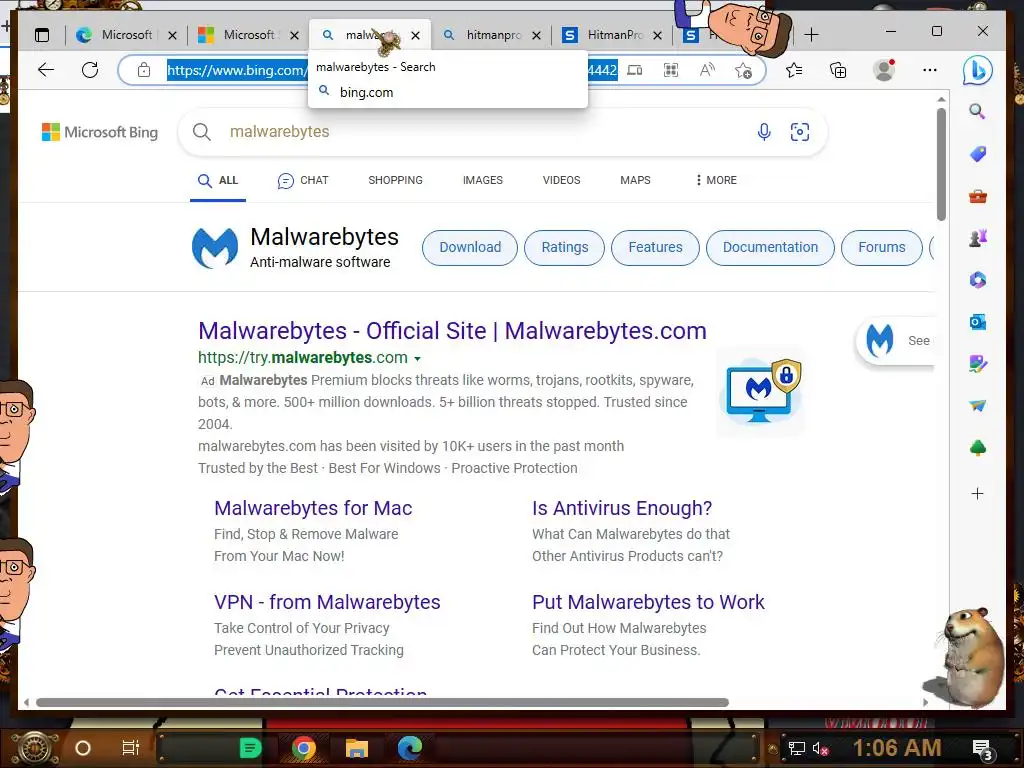Open IMAGES search results
Viewport: 1024px width, 768px height.
483,180
